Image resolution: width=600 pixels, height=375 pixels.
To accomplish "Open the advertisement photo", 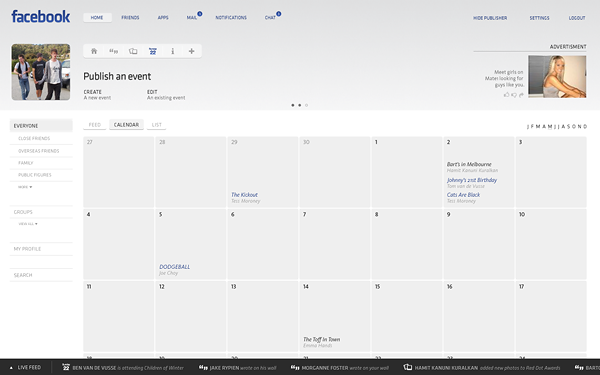I will [x=557, y=77].
